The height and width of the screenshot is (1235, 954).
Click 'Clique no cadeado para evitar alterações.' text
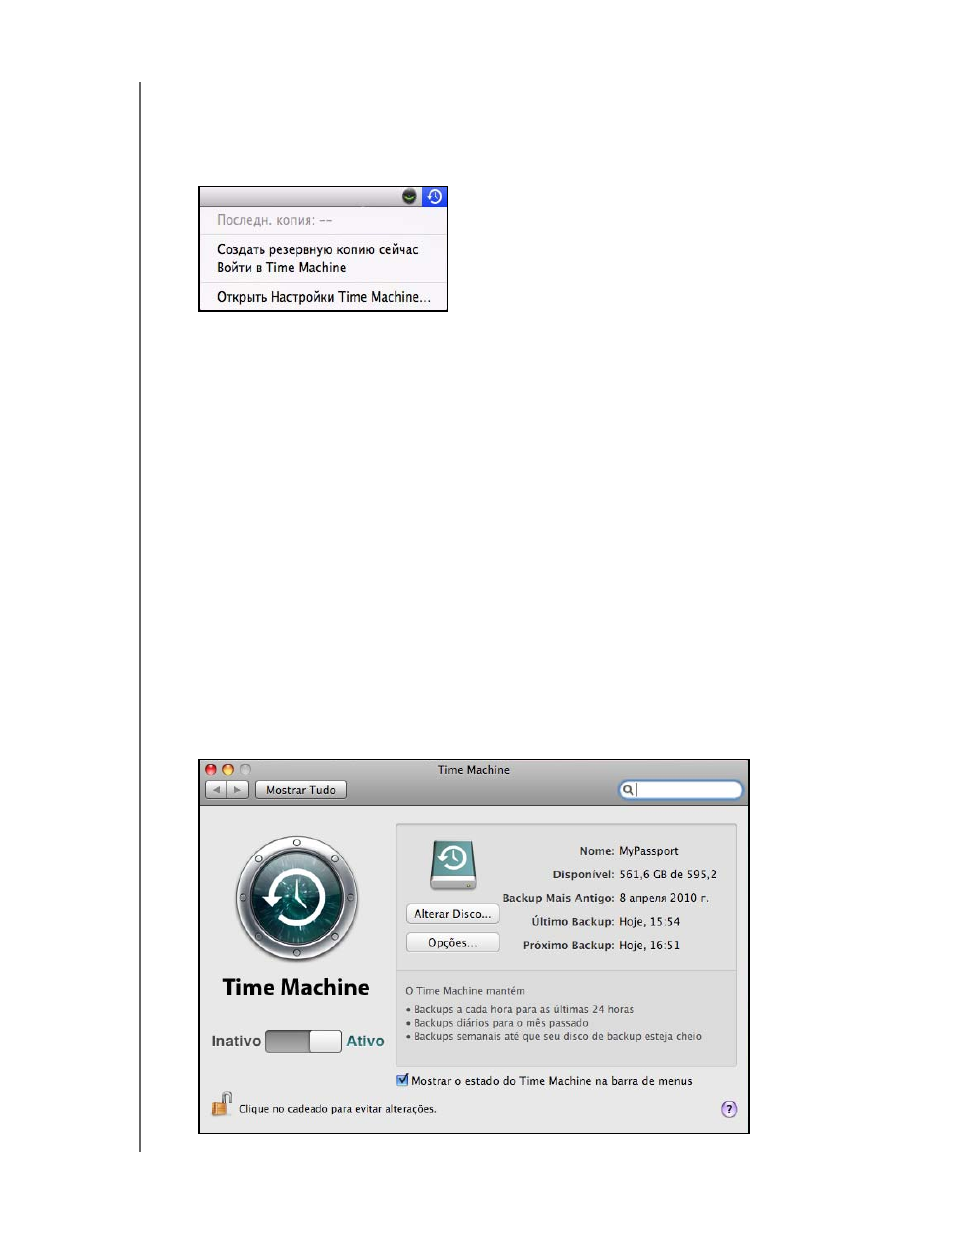tap(337, 1109)
